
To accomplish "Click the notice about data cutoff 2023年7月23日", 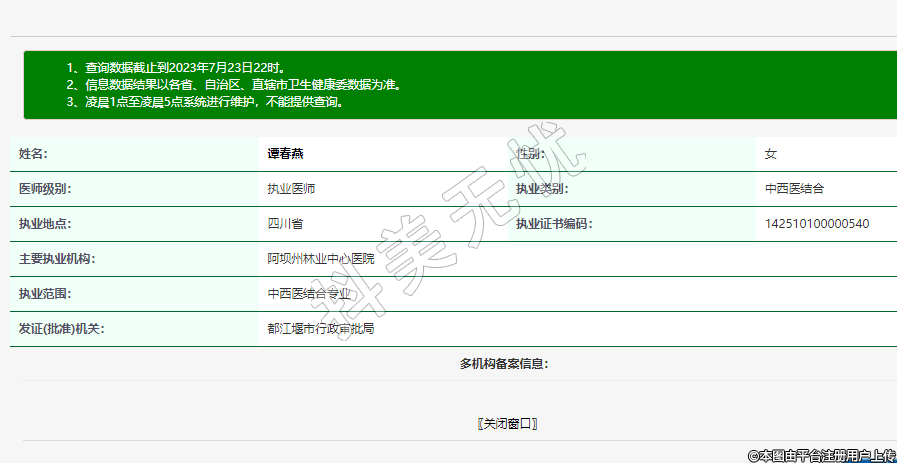I will 184,68.
